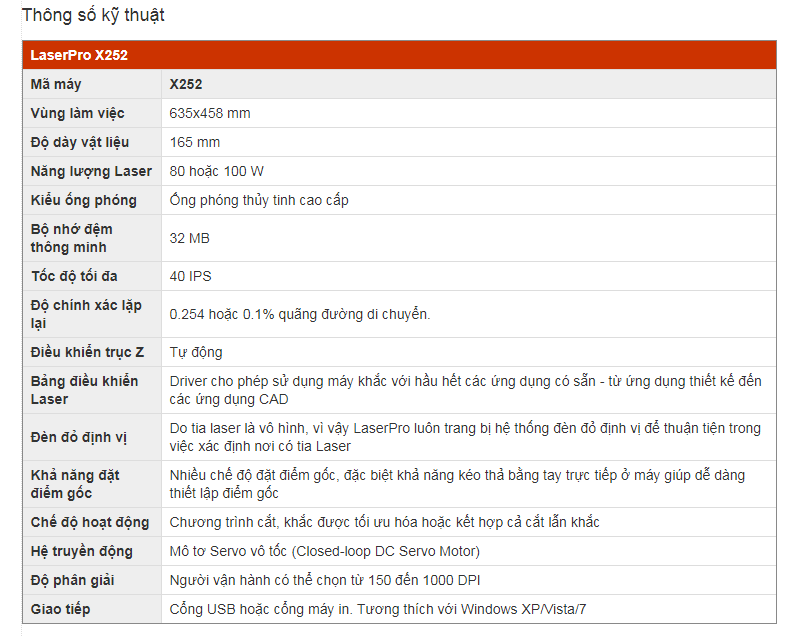Select the 'Vùng làm việc' label

tap(77, 113)
